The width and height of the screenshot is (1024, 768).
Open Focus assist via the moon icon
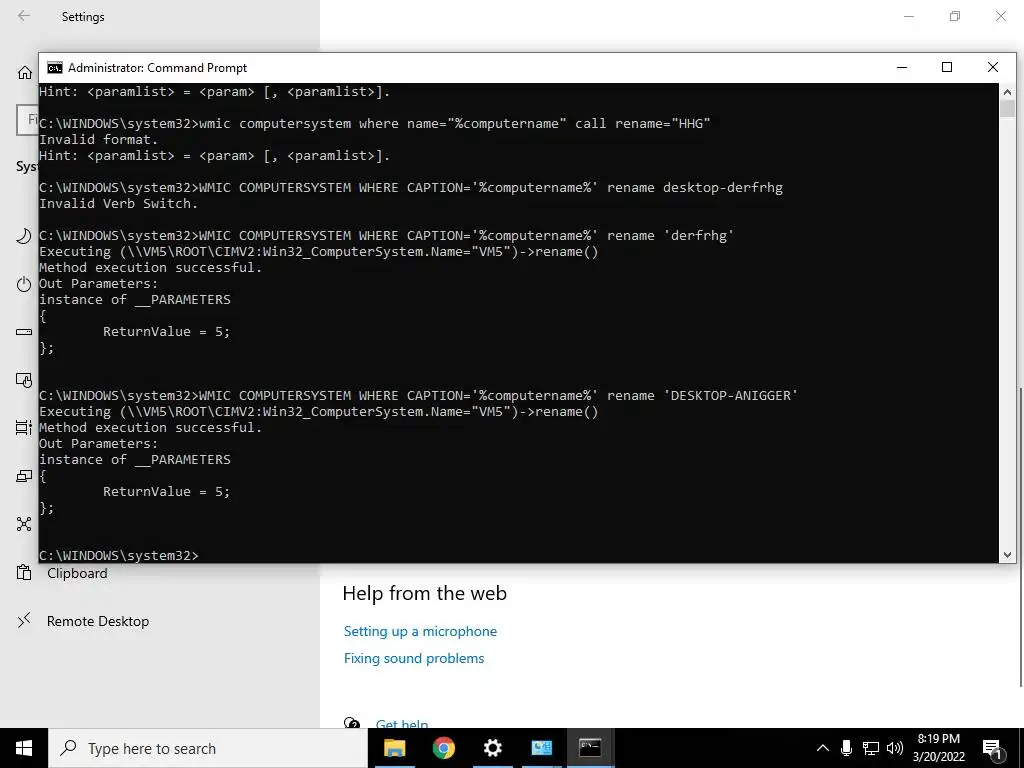click(x=24, y=236)
